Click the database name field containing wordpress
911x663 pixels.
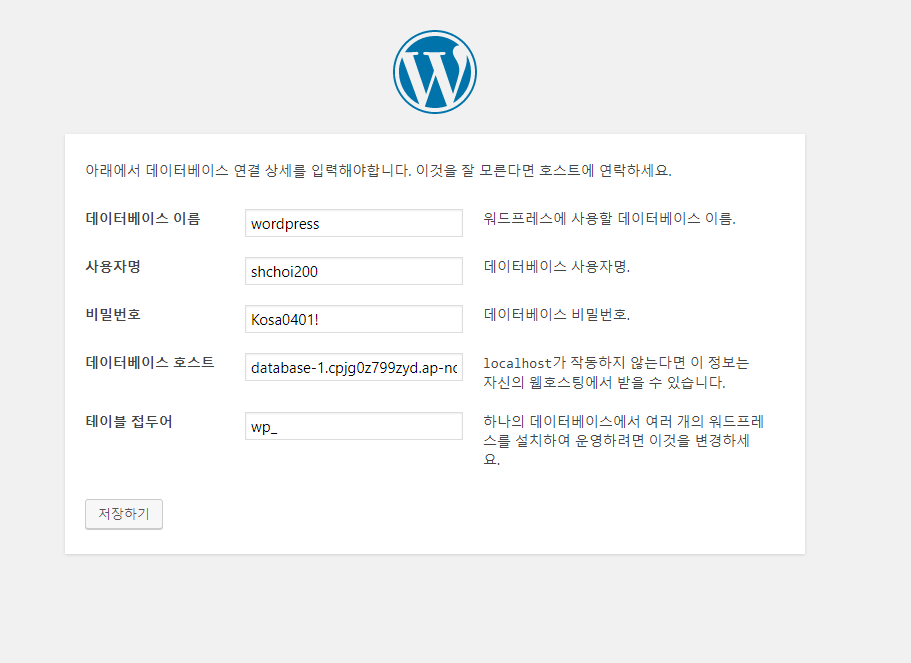(354, 223)
